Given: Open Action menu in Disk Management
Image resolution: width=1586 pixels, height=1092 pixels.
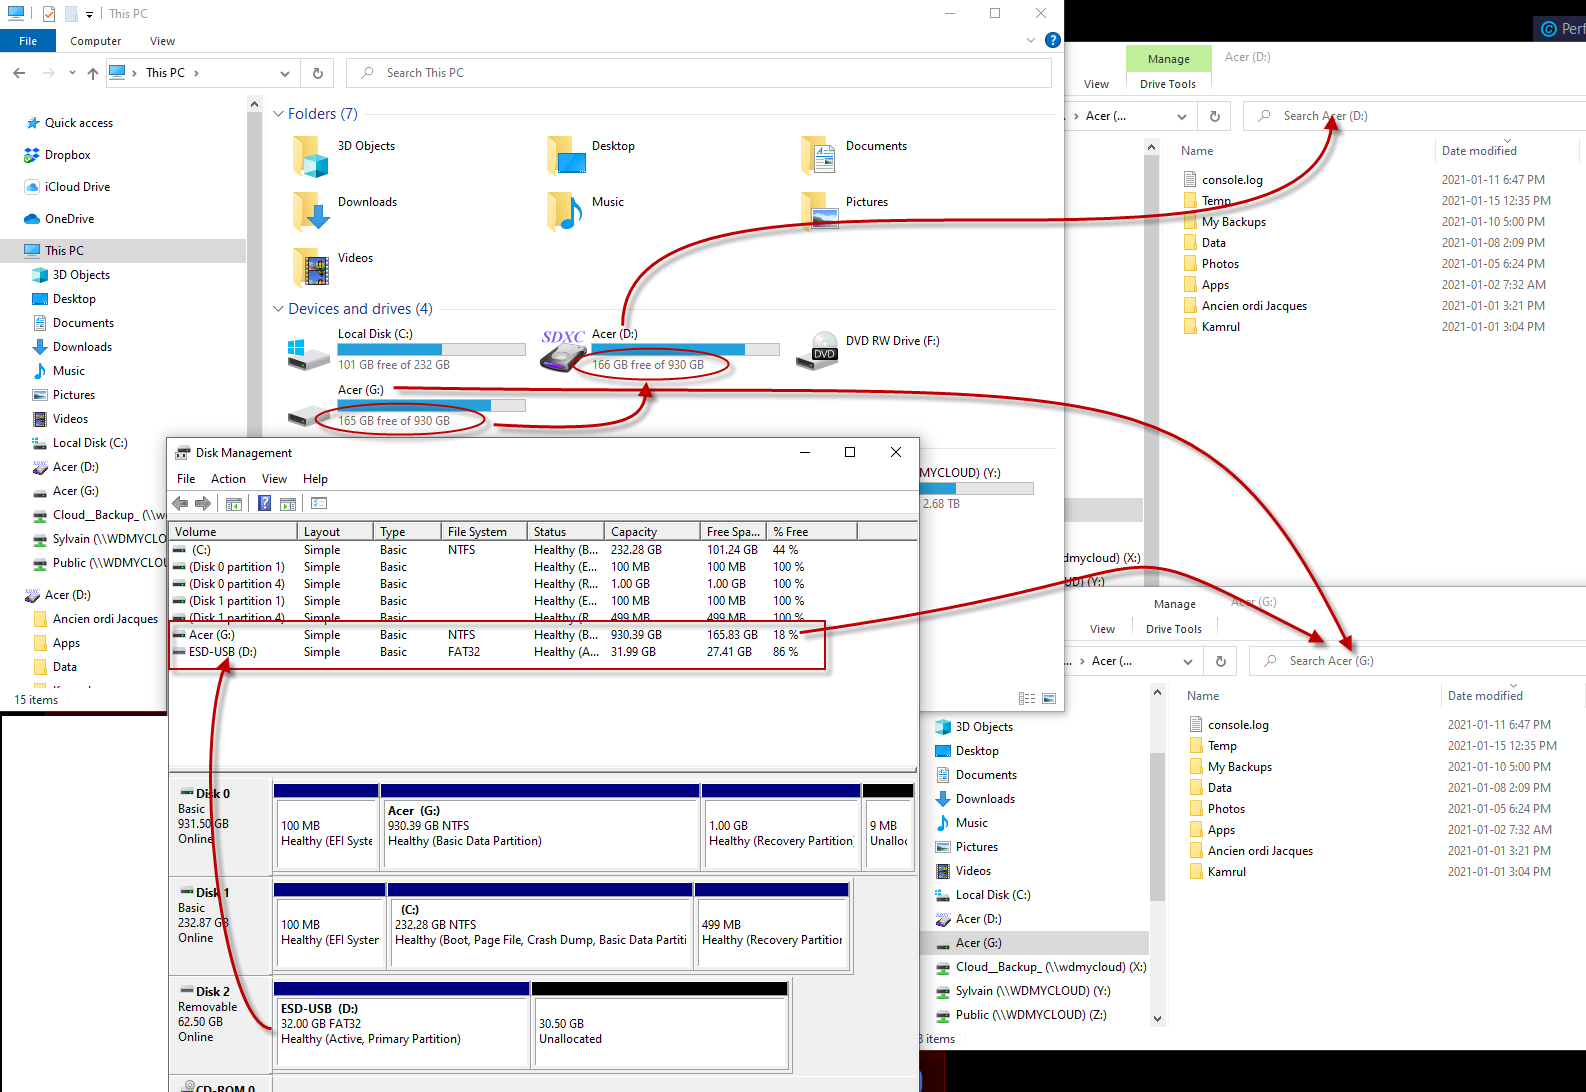Looking at the screenshot, I should click(x=228, y=479).
